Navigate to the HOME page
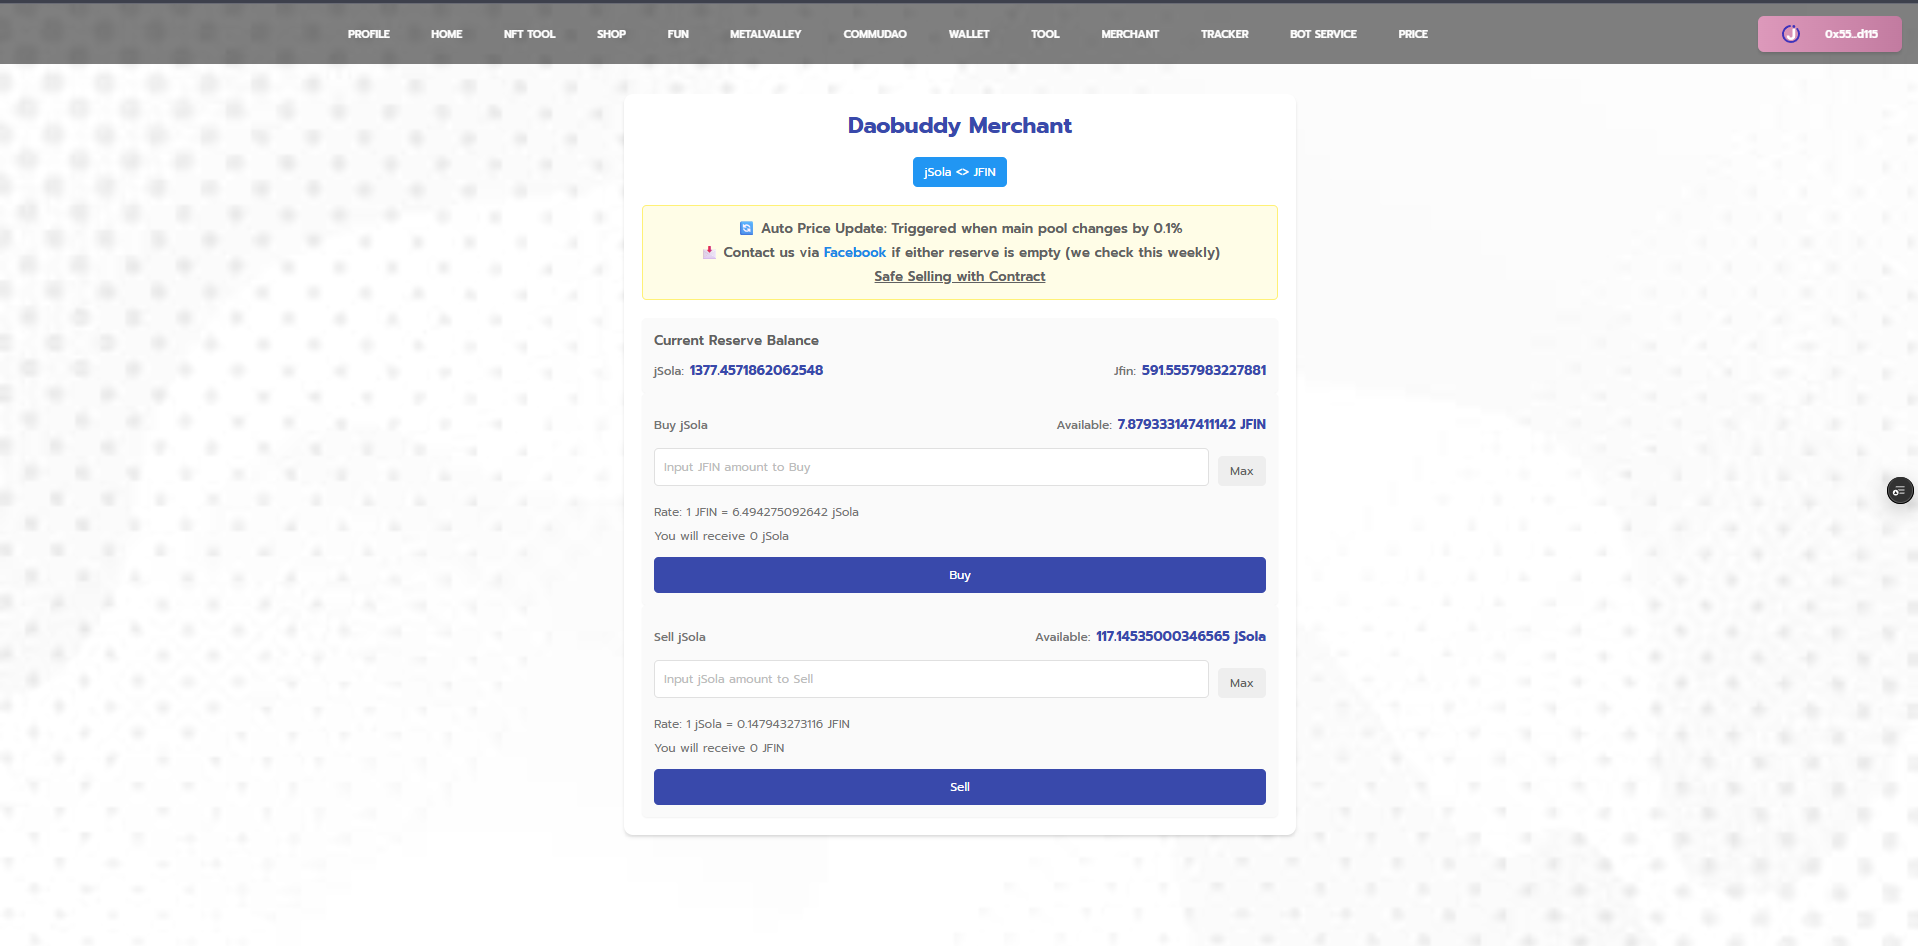This screenshot has width=1918, height=946. 446,34
